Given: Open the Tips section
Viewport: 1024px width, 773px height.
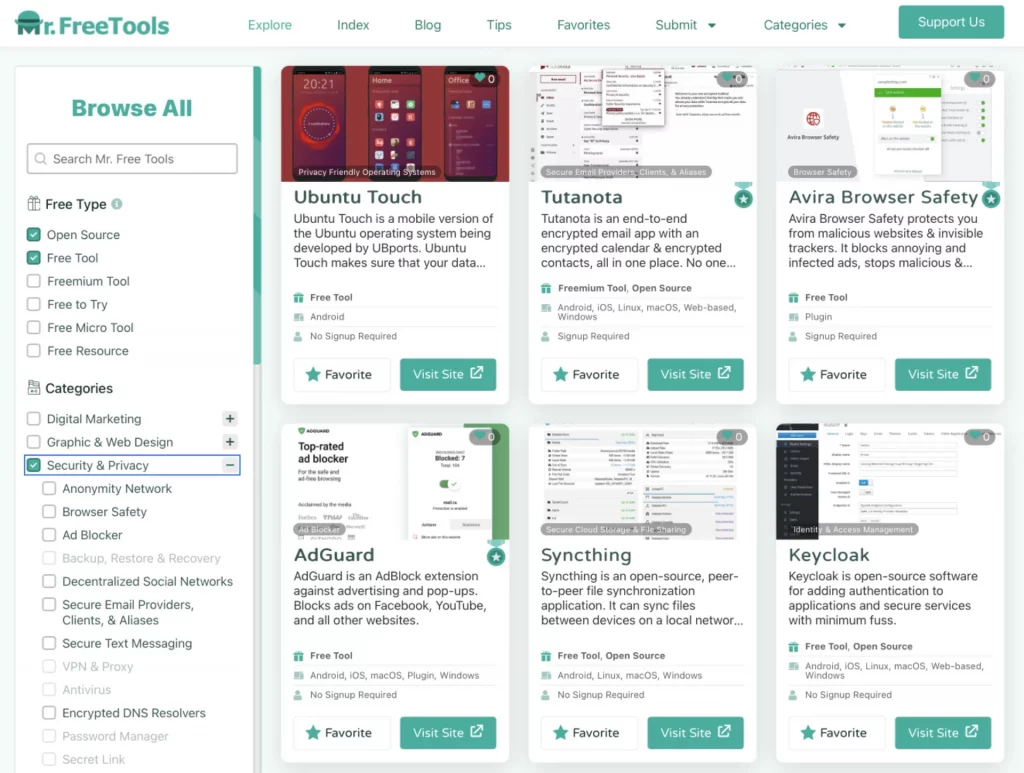Looking at the screenshot, I should tap(499, 25).
